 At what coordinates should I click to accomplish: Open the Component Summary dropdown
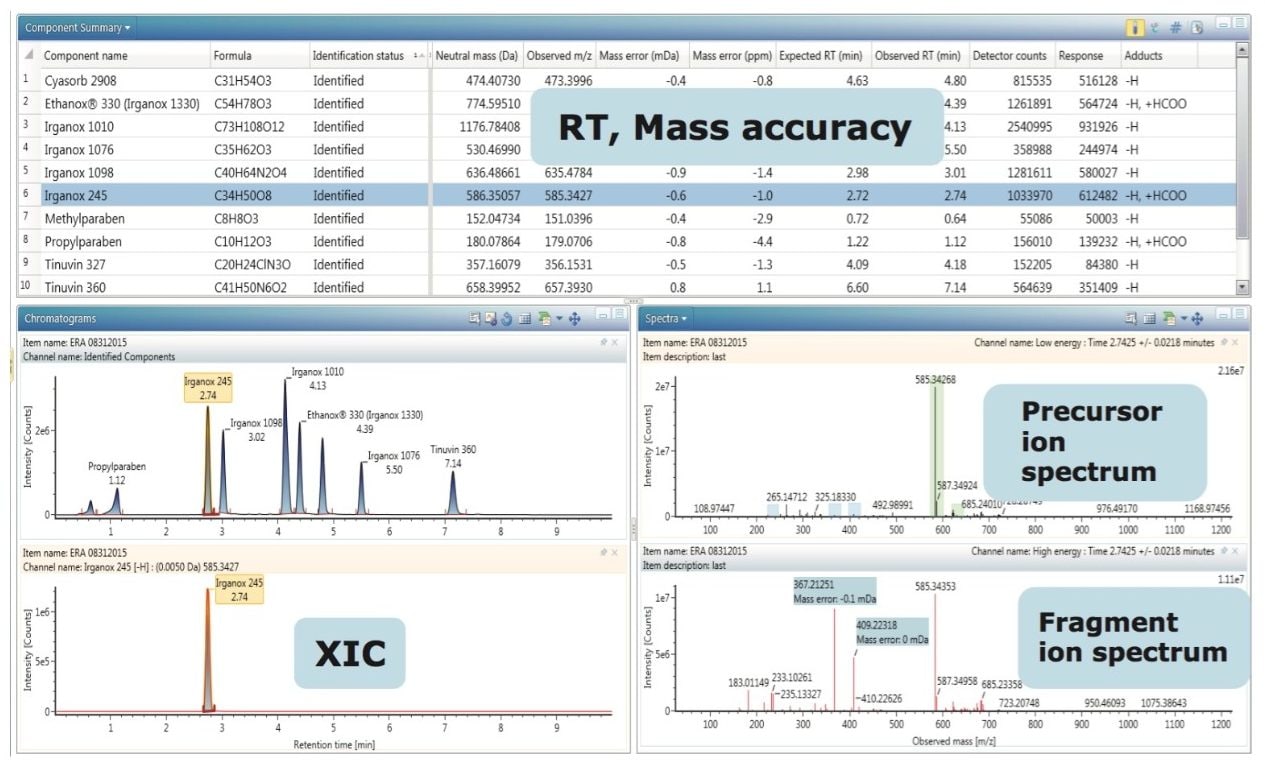(77, 27)
